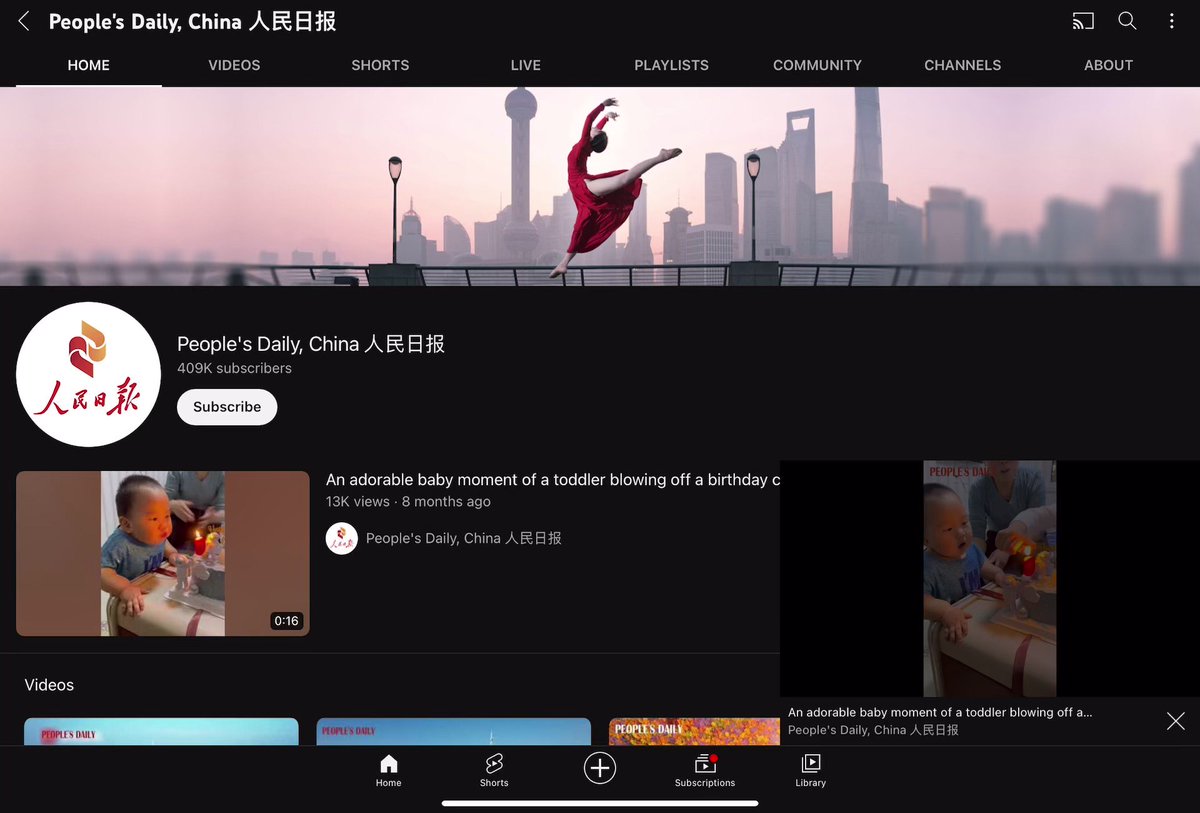Tap the dancer channel banner image
The width and height of the screenshot is (1200, 813).
pyautogui.click(x=600, y=187)
